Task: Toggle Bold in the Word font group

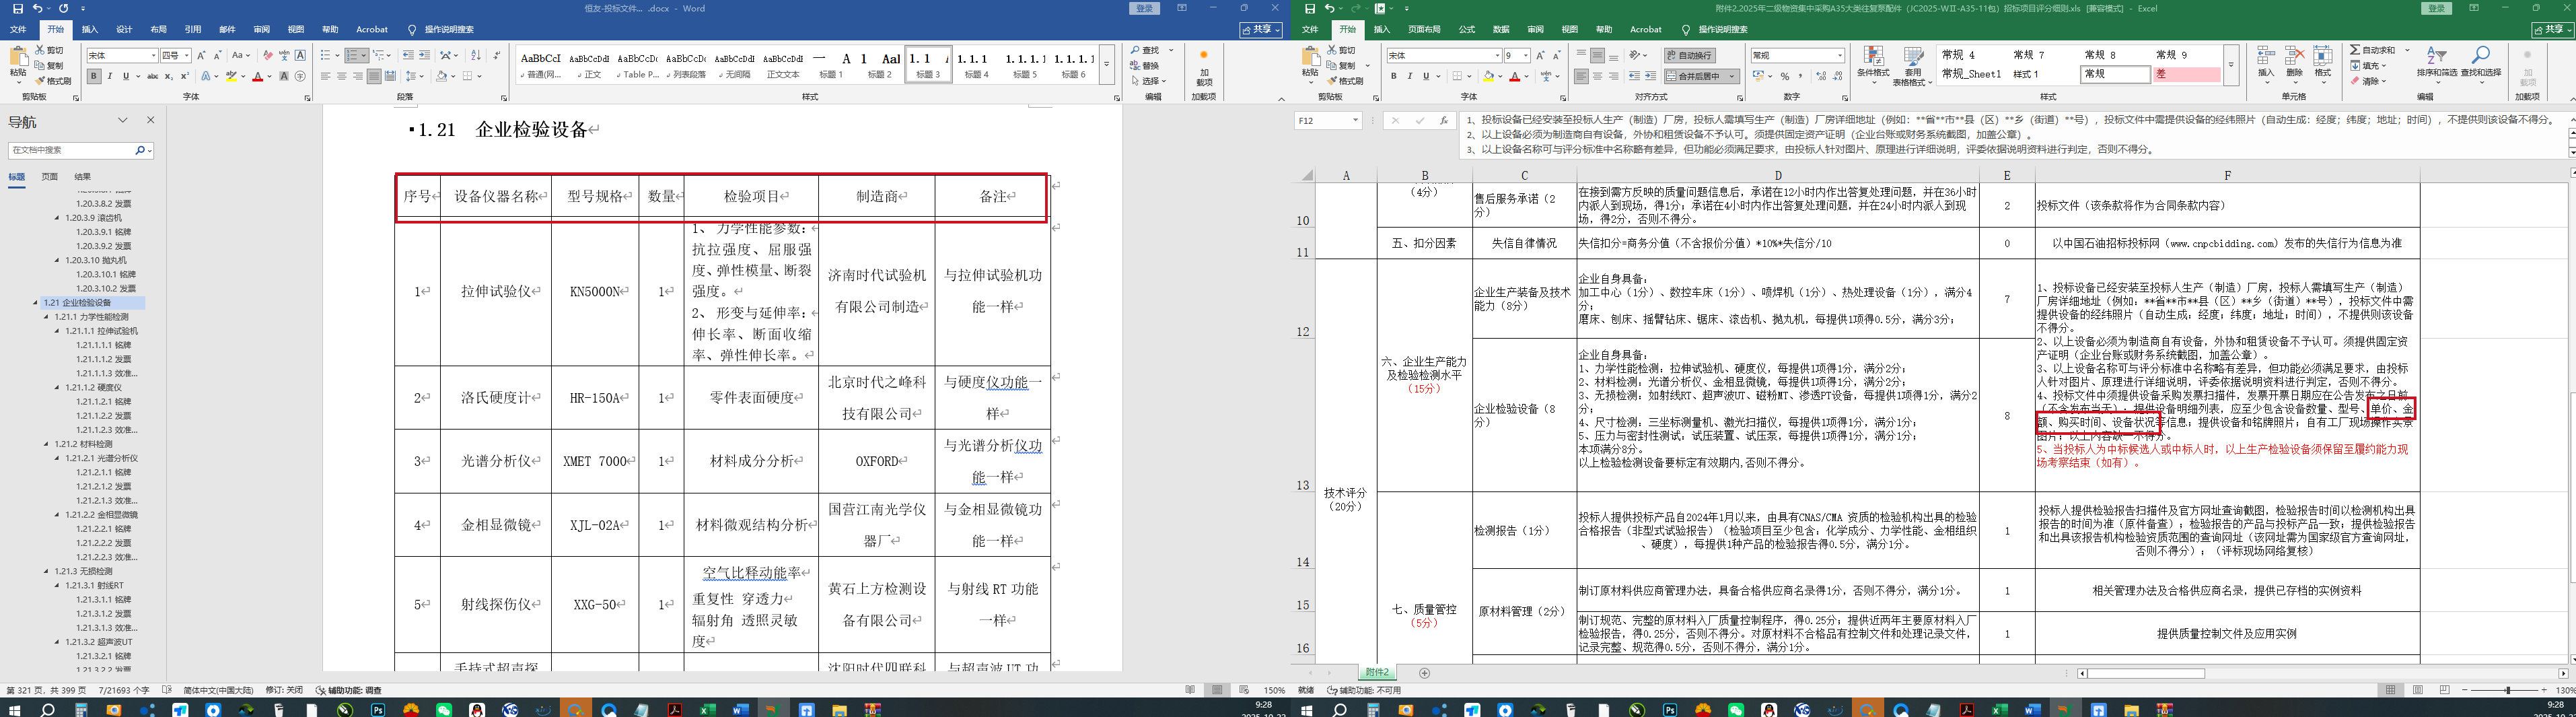Action: (x=94, y=76)
